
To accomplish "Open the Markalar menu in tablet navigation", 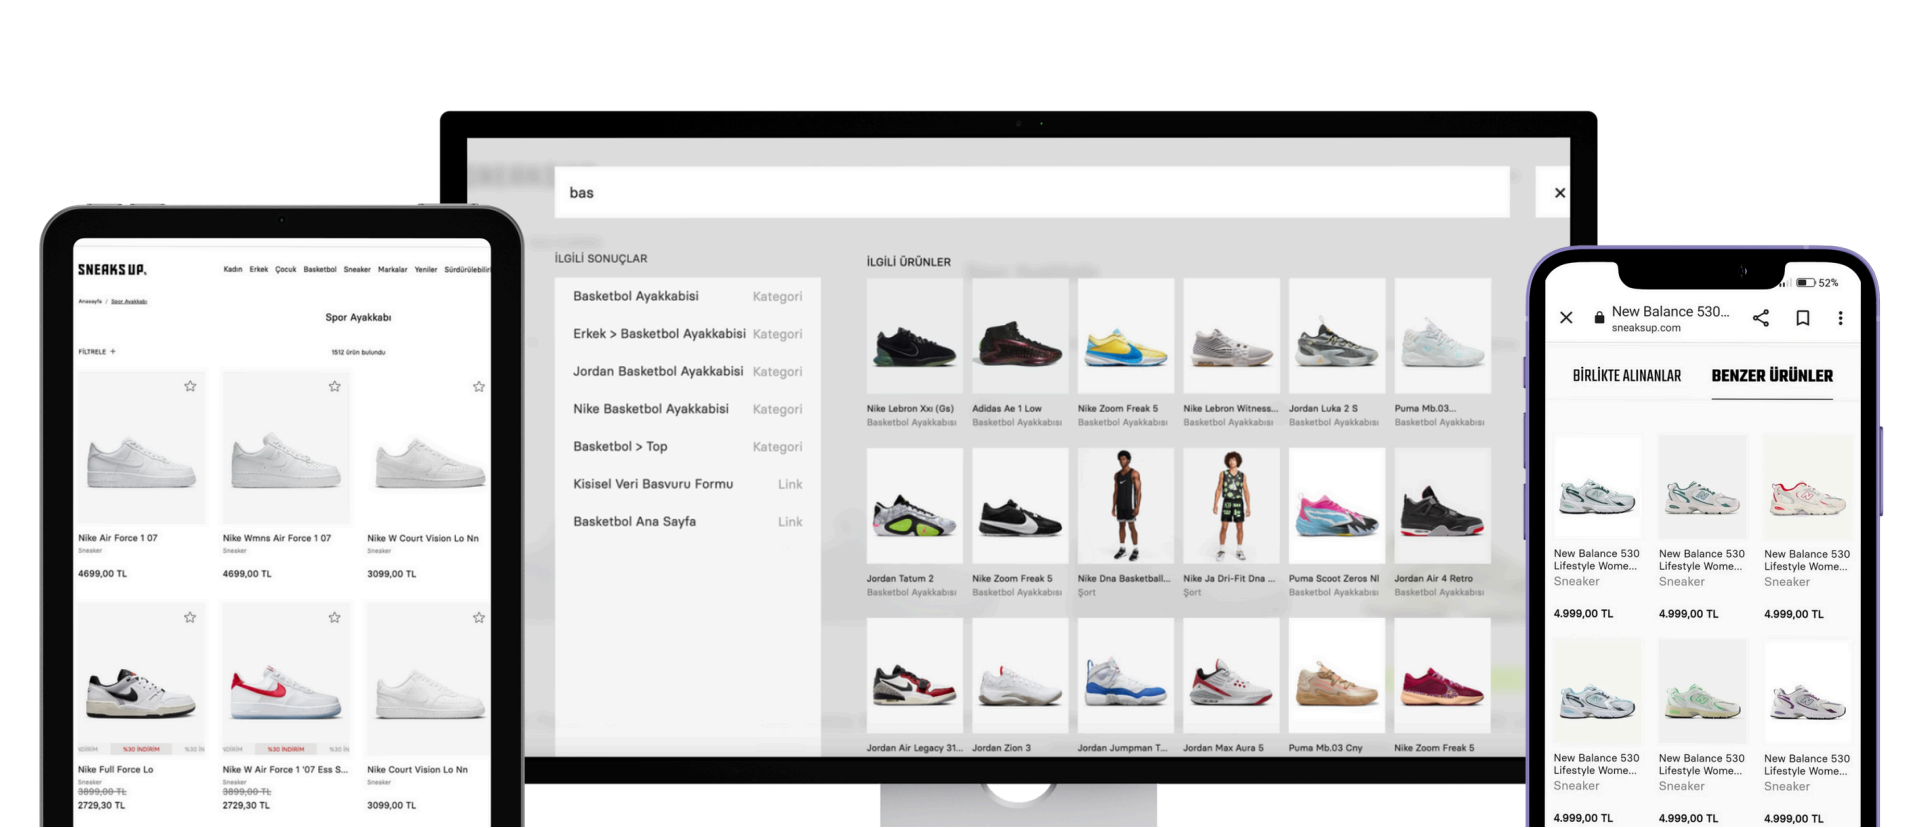I will point(392,270).
